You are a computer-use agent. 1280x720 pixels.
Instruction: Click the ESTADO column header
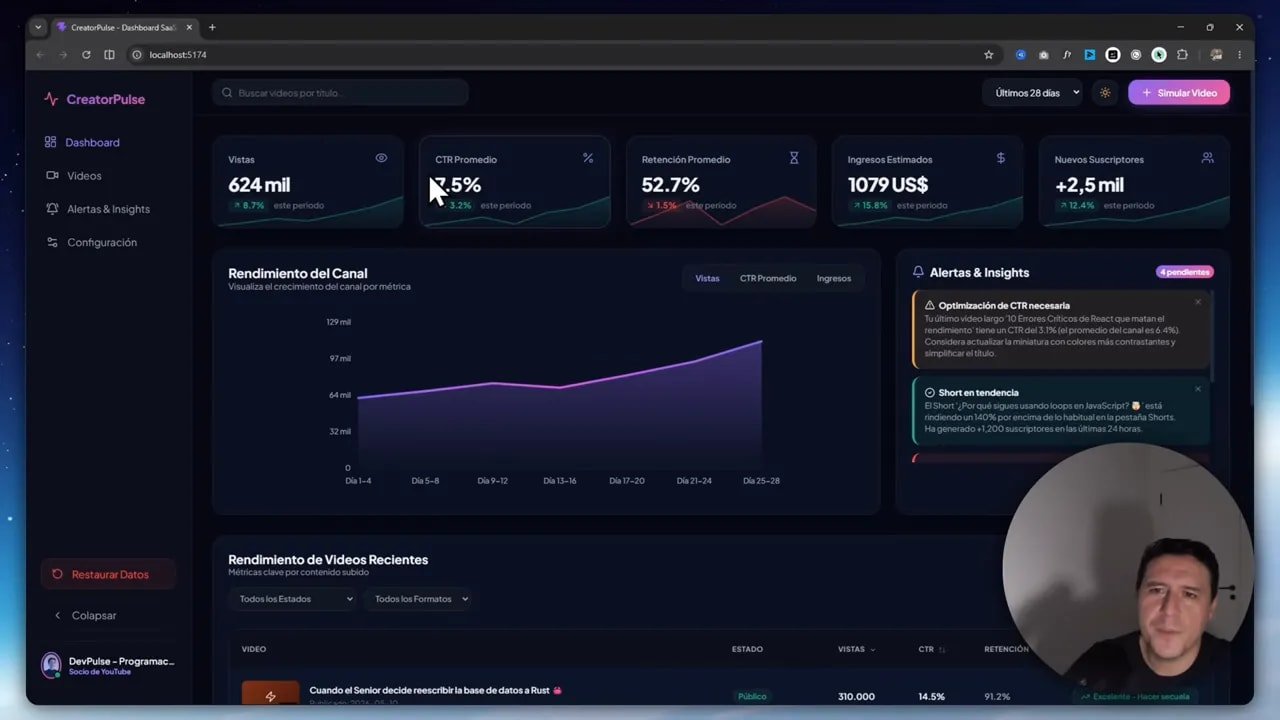pyautogui.click(x=747, y=649)
